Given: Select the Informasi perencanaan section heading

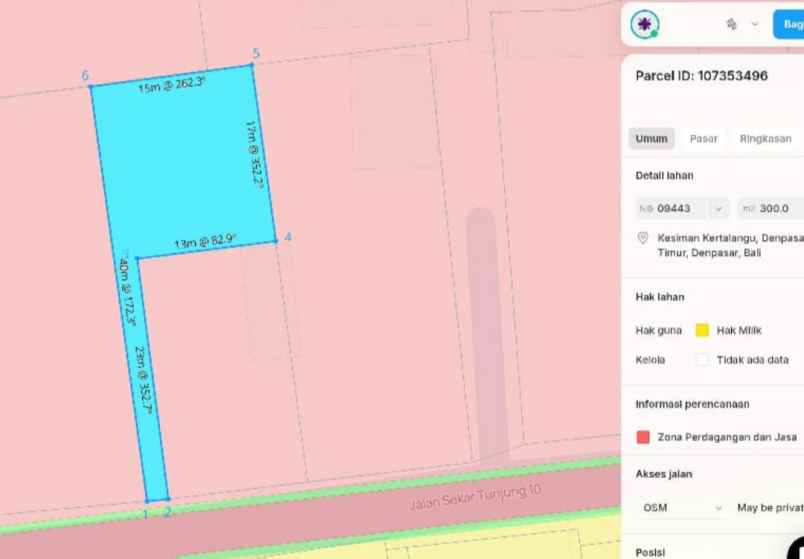Looking at the screenshot, I should tap(692, 404).
